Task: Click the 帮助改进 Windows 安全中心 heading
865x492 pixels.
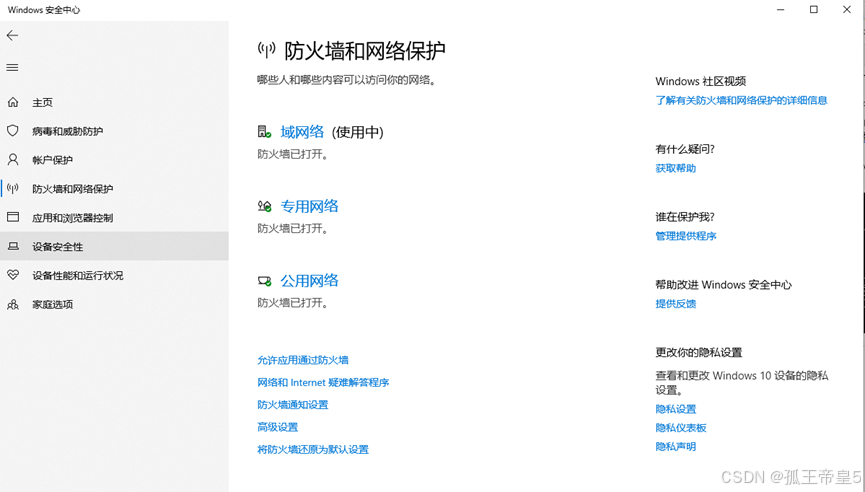Action: click(724, 285)
